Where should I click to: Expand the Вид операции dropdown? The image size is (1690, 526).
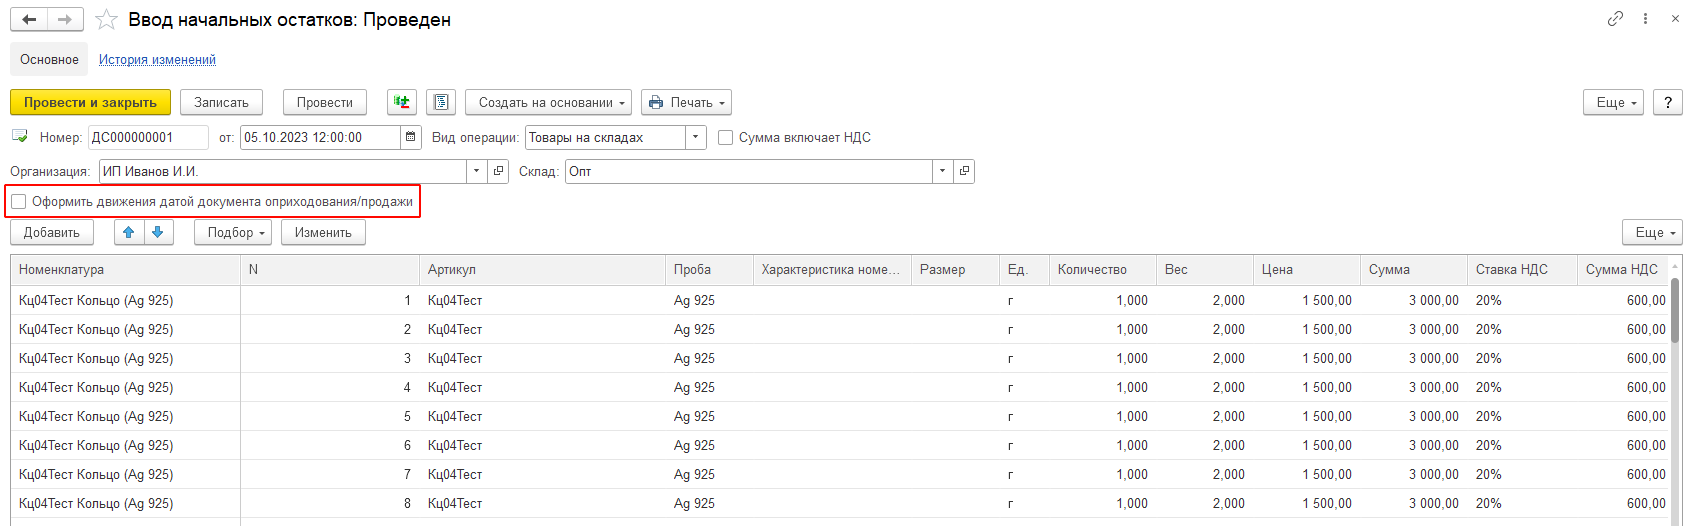tap(696, 137)
